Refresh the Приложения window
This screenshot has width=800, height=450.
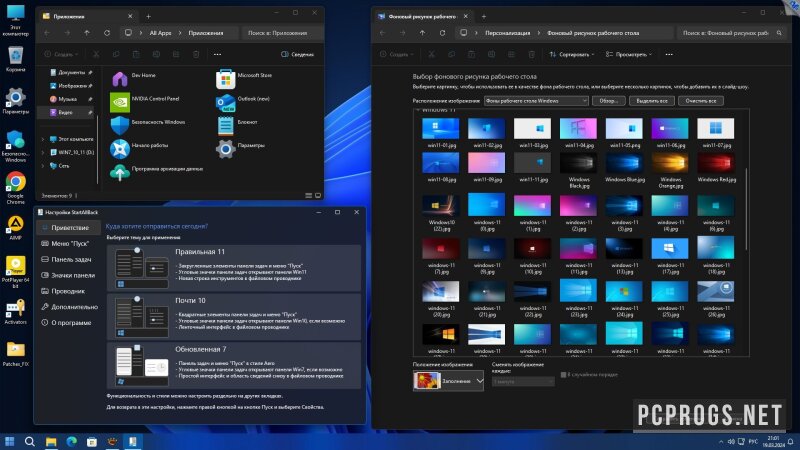click(107, 33)
